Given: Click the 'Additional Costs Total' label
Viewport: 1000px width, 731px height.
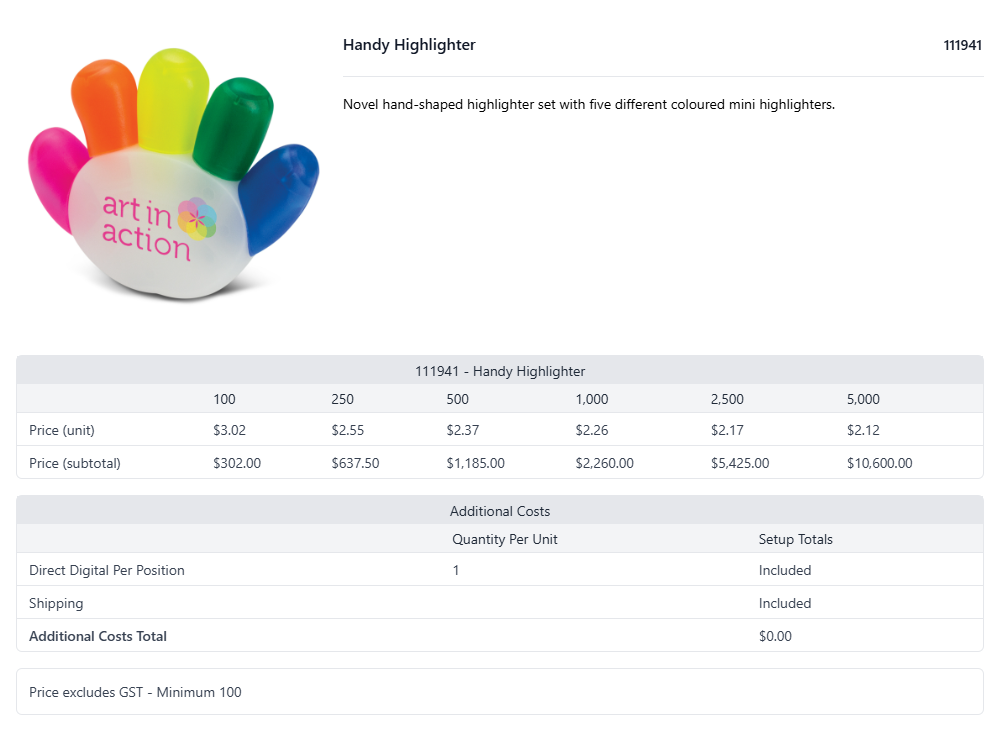Looking at the screenshot, I should (x=98, y=637).
